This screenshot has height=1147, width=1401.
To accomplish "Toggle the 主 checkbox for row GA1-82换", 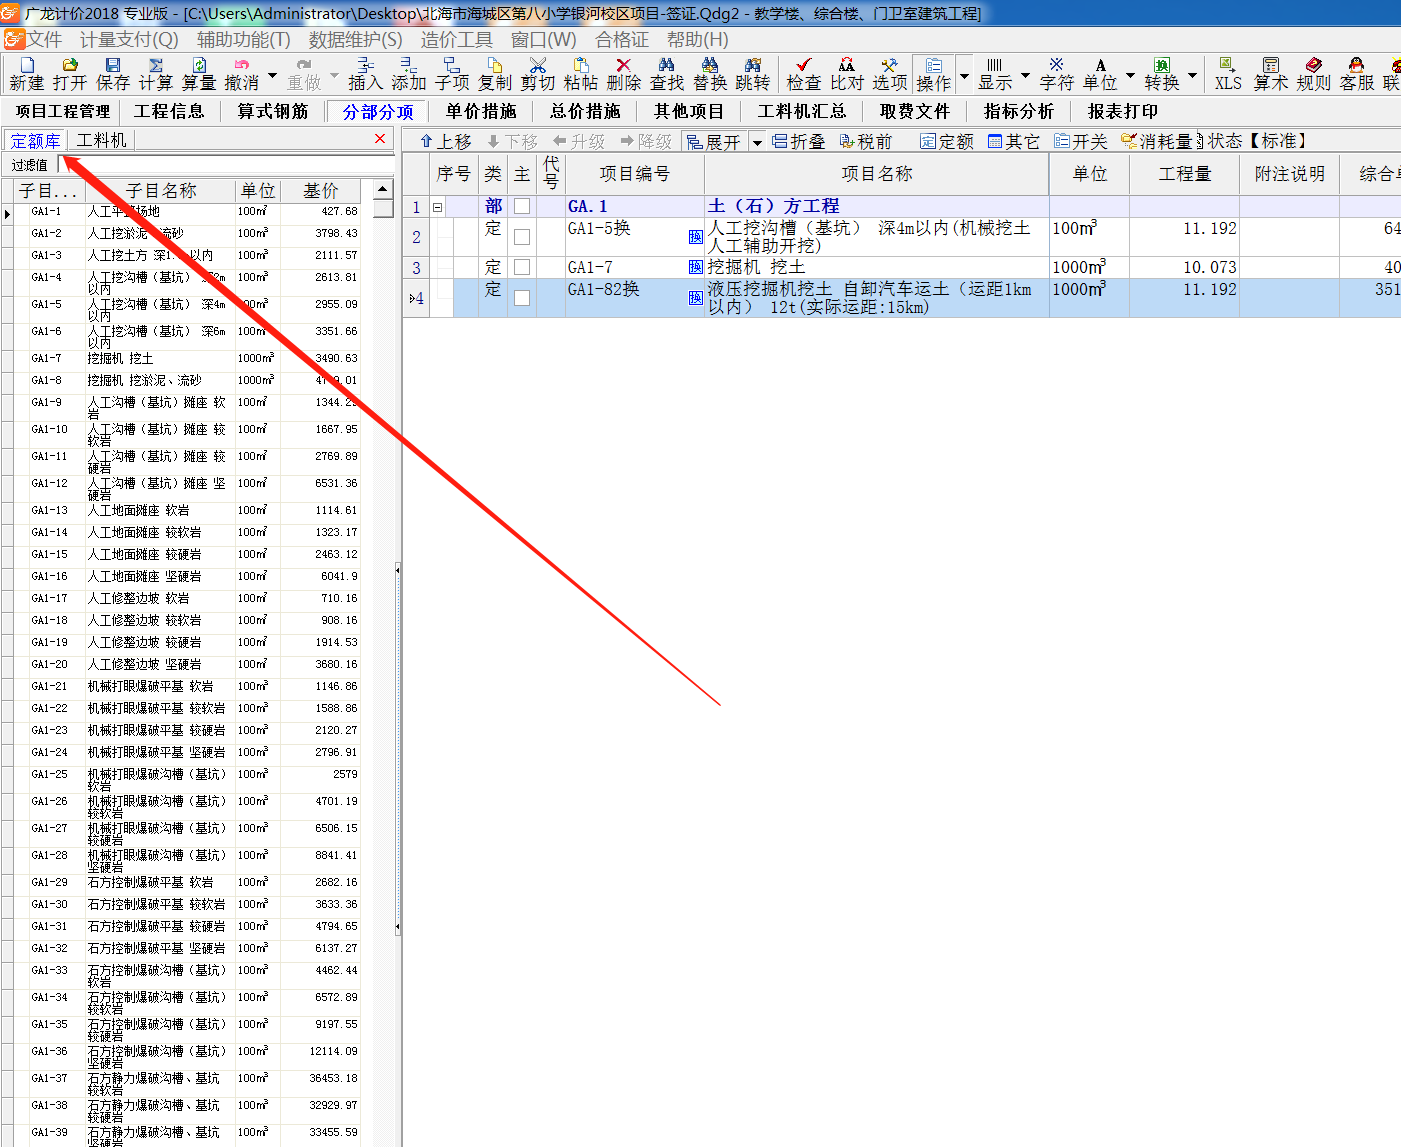I will [522, 298].
